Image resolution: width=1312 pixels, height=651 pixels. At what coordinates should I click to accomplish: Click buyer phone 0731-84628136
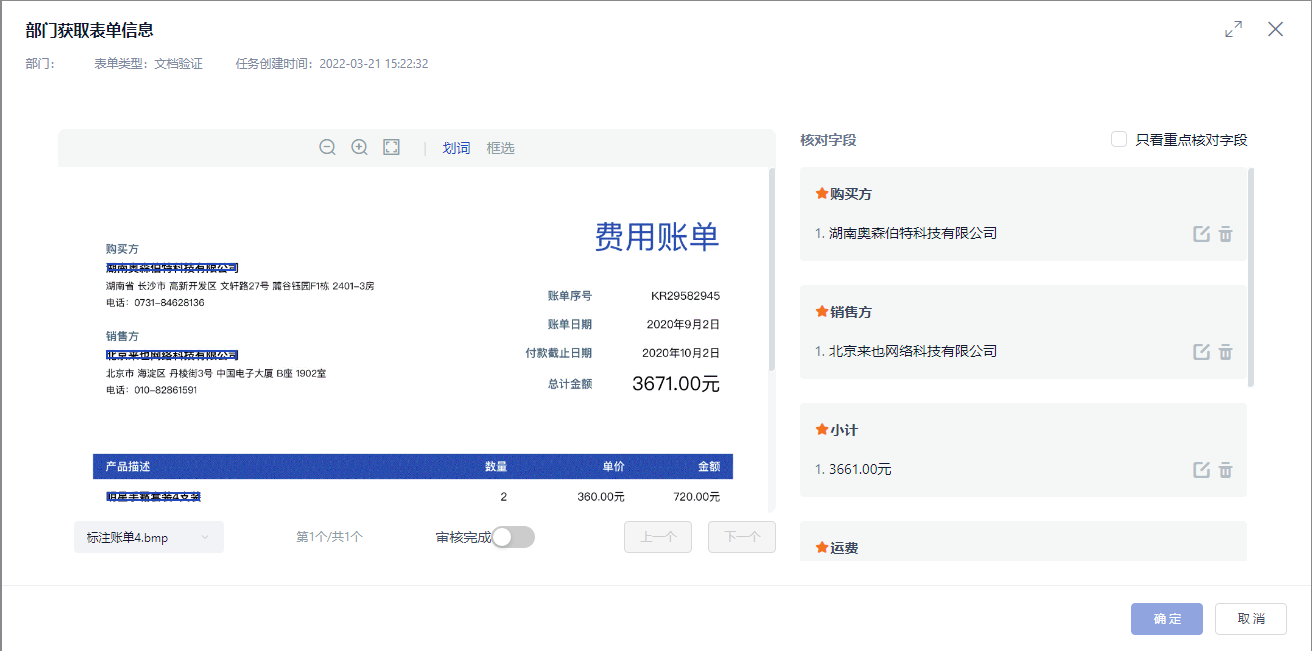pos(155,302)
